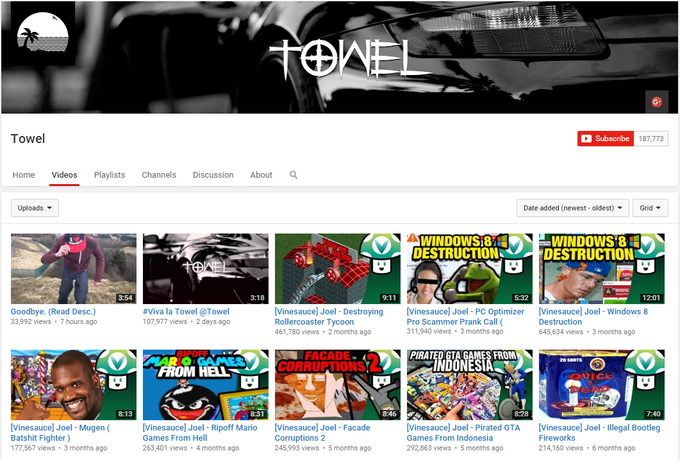680x460 pixels.
Task: Open the Mugen Batshit Fighter thumbnail
Action: coord(74,385)
